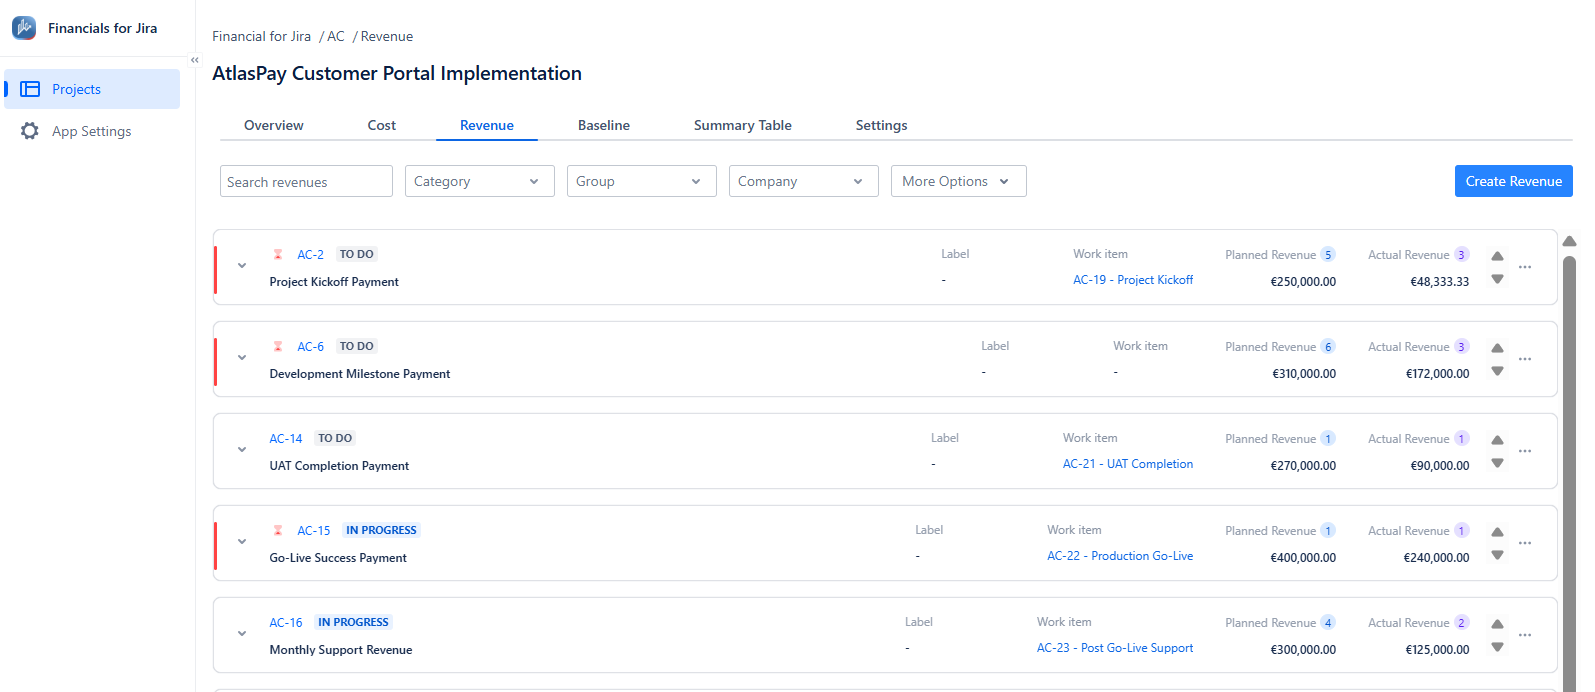Click the hourglass icon beside AC-6

[278, 346]
